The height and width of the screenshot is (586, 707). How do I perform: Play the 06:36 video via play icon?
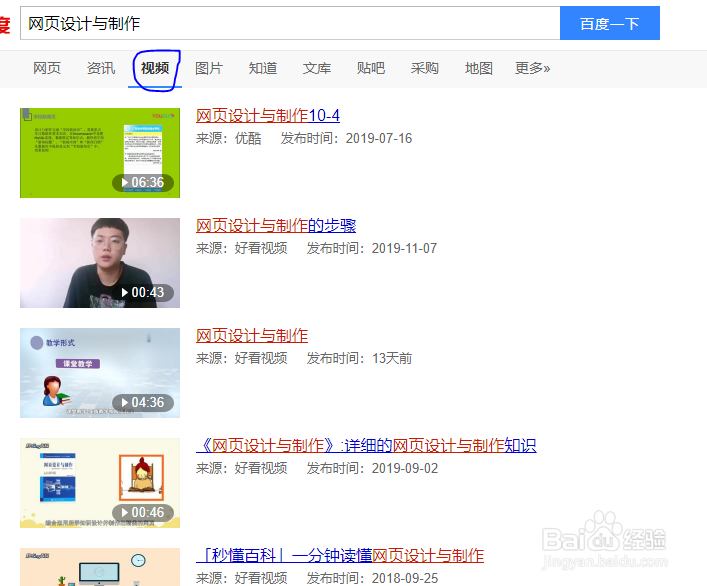point(125,183)
